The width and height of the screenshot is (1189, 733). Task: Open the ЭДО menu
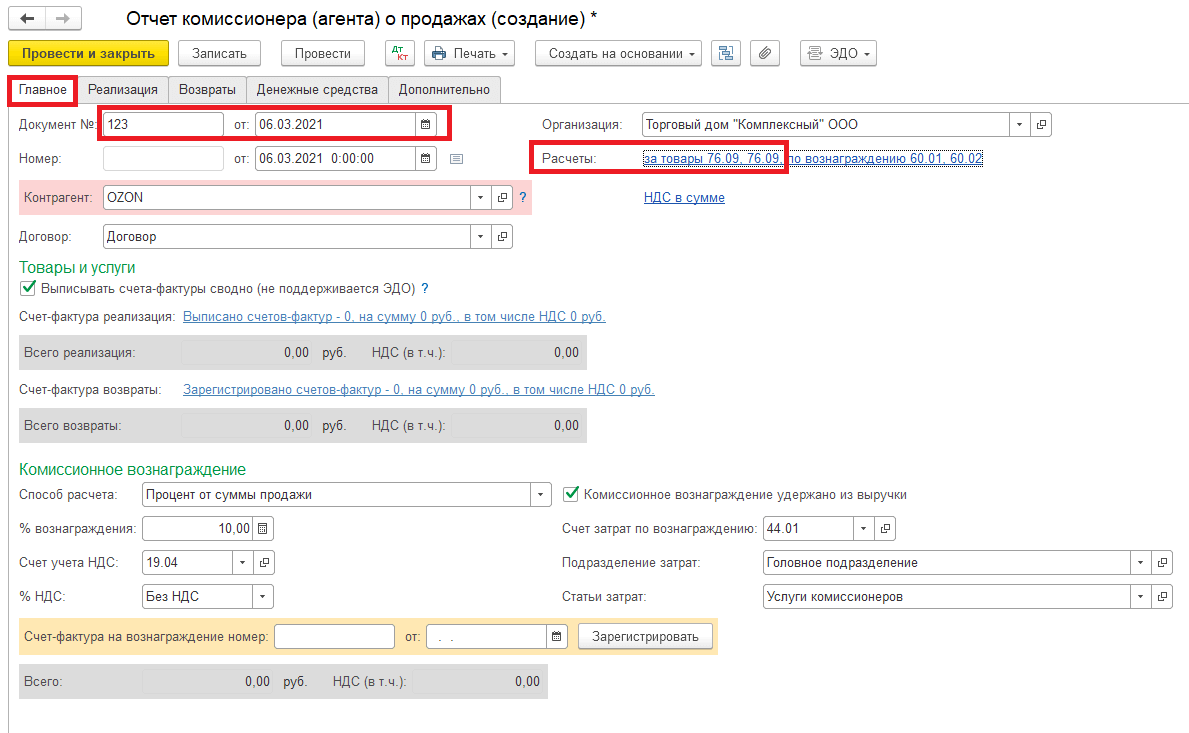click(838, 53)
